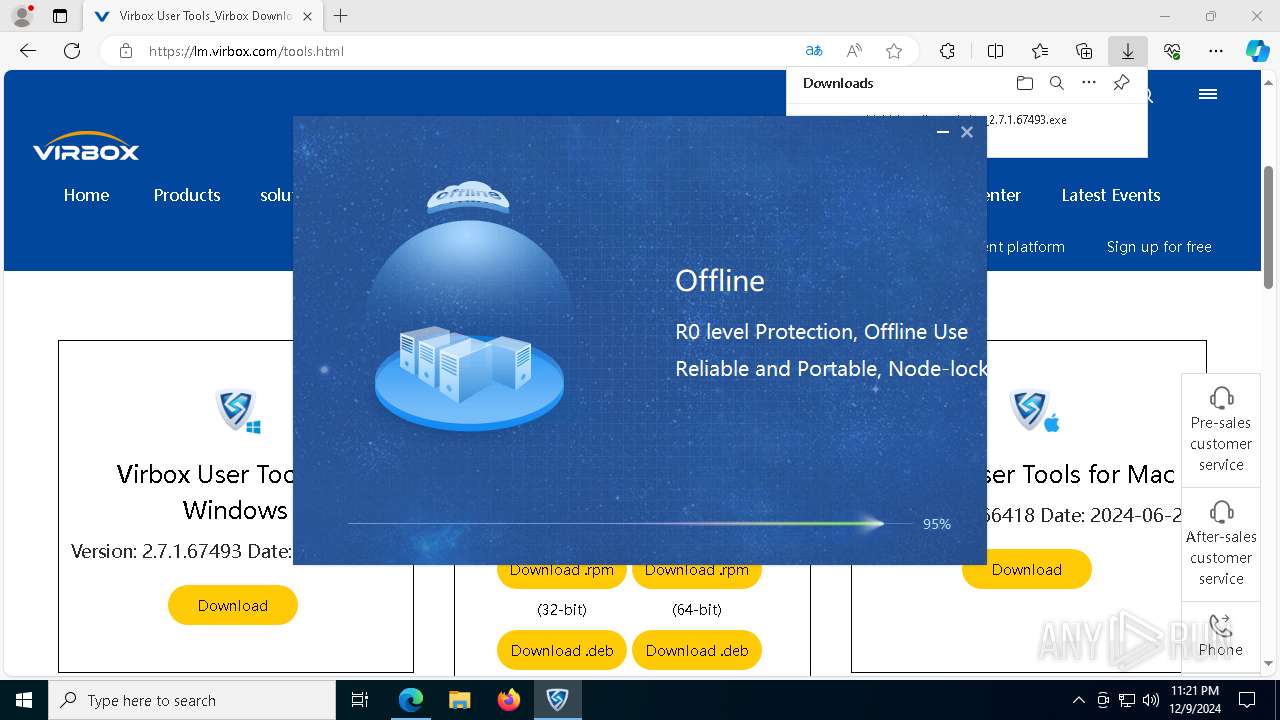Click the Virbox logo

pos(86,147)
